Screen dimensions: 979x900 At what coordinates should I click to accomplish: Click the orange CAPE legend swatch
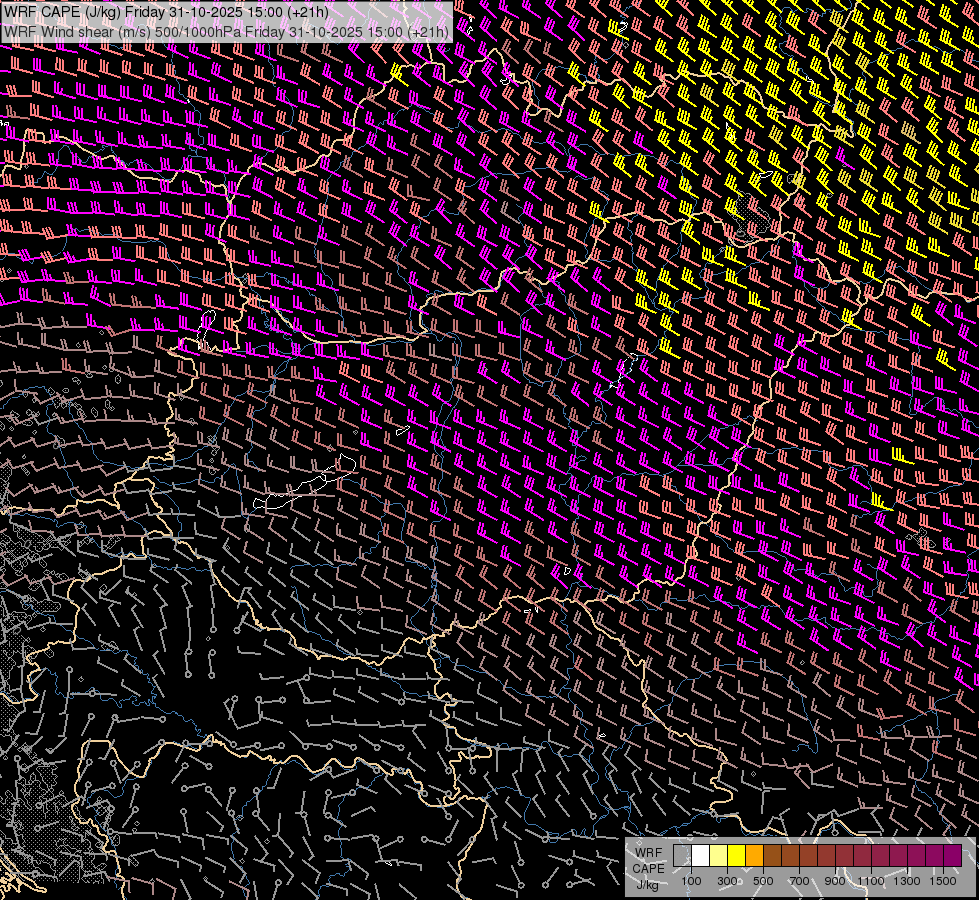(754, 856)
